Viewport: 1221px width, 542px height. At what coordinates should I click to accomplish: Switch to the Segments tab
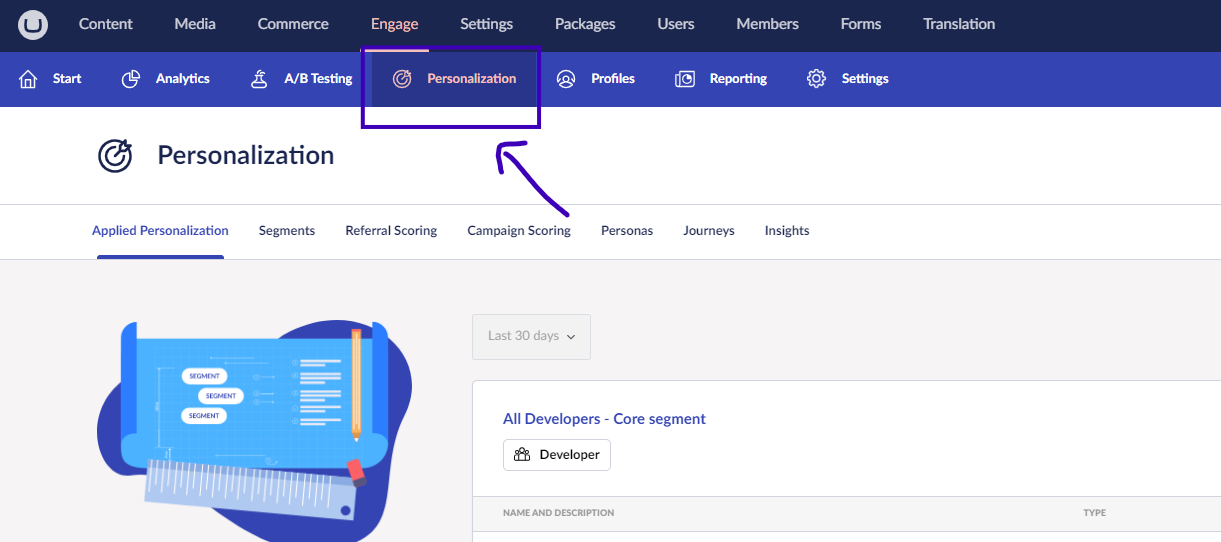pos(287,231)
